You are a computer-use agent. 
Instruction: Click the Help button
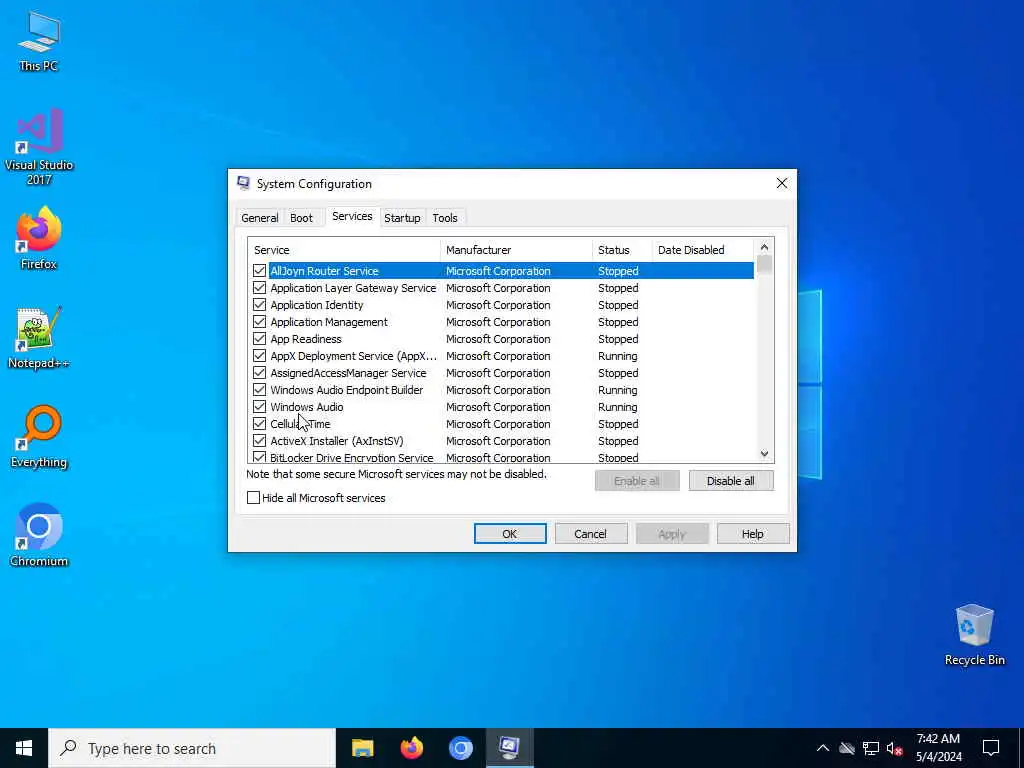point(753,534)
